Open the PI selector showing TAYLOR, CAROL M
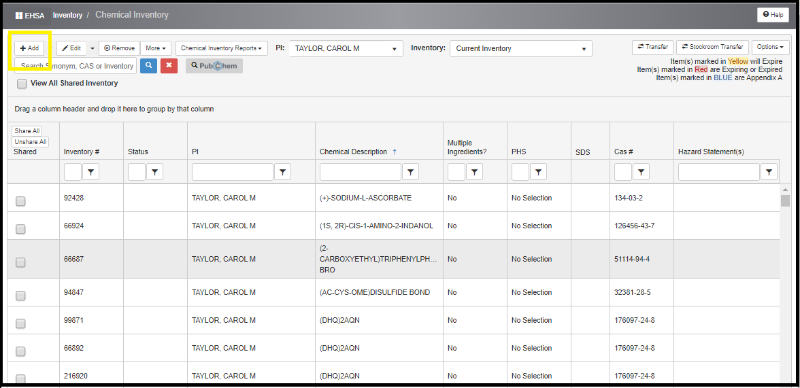800x388 pixels. tap(346, 48)
